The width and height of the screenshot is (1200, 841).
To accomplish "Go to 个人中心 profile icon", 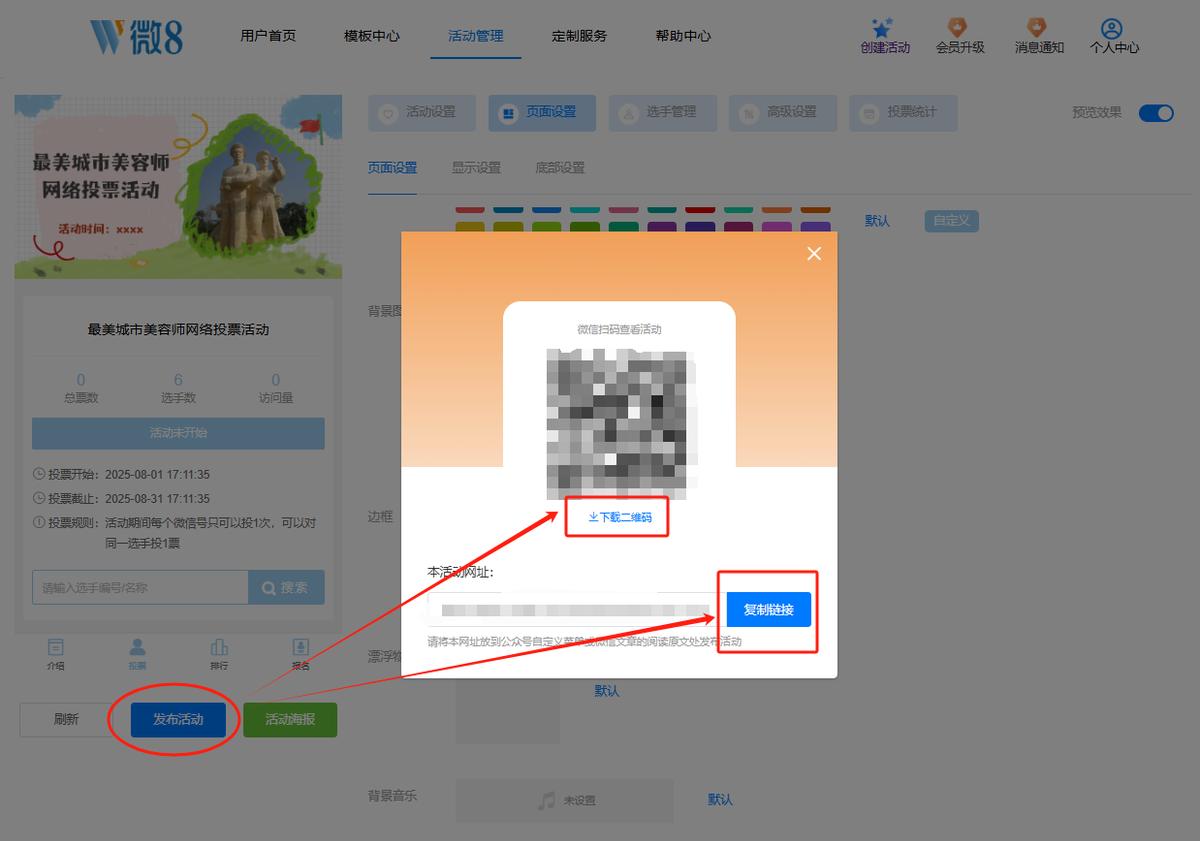I will coord(1112,28).
